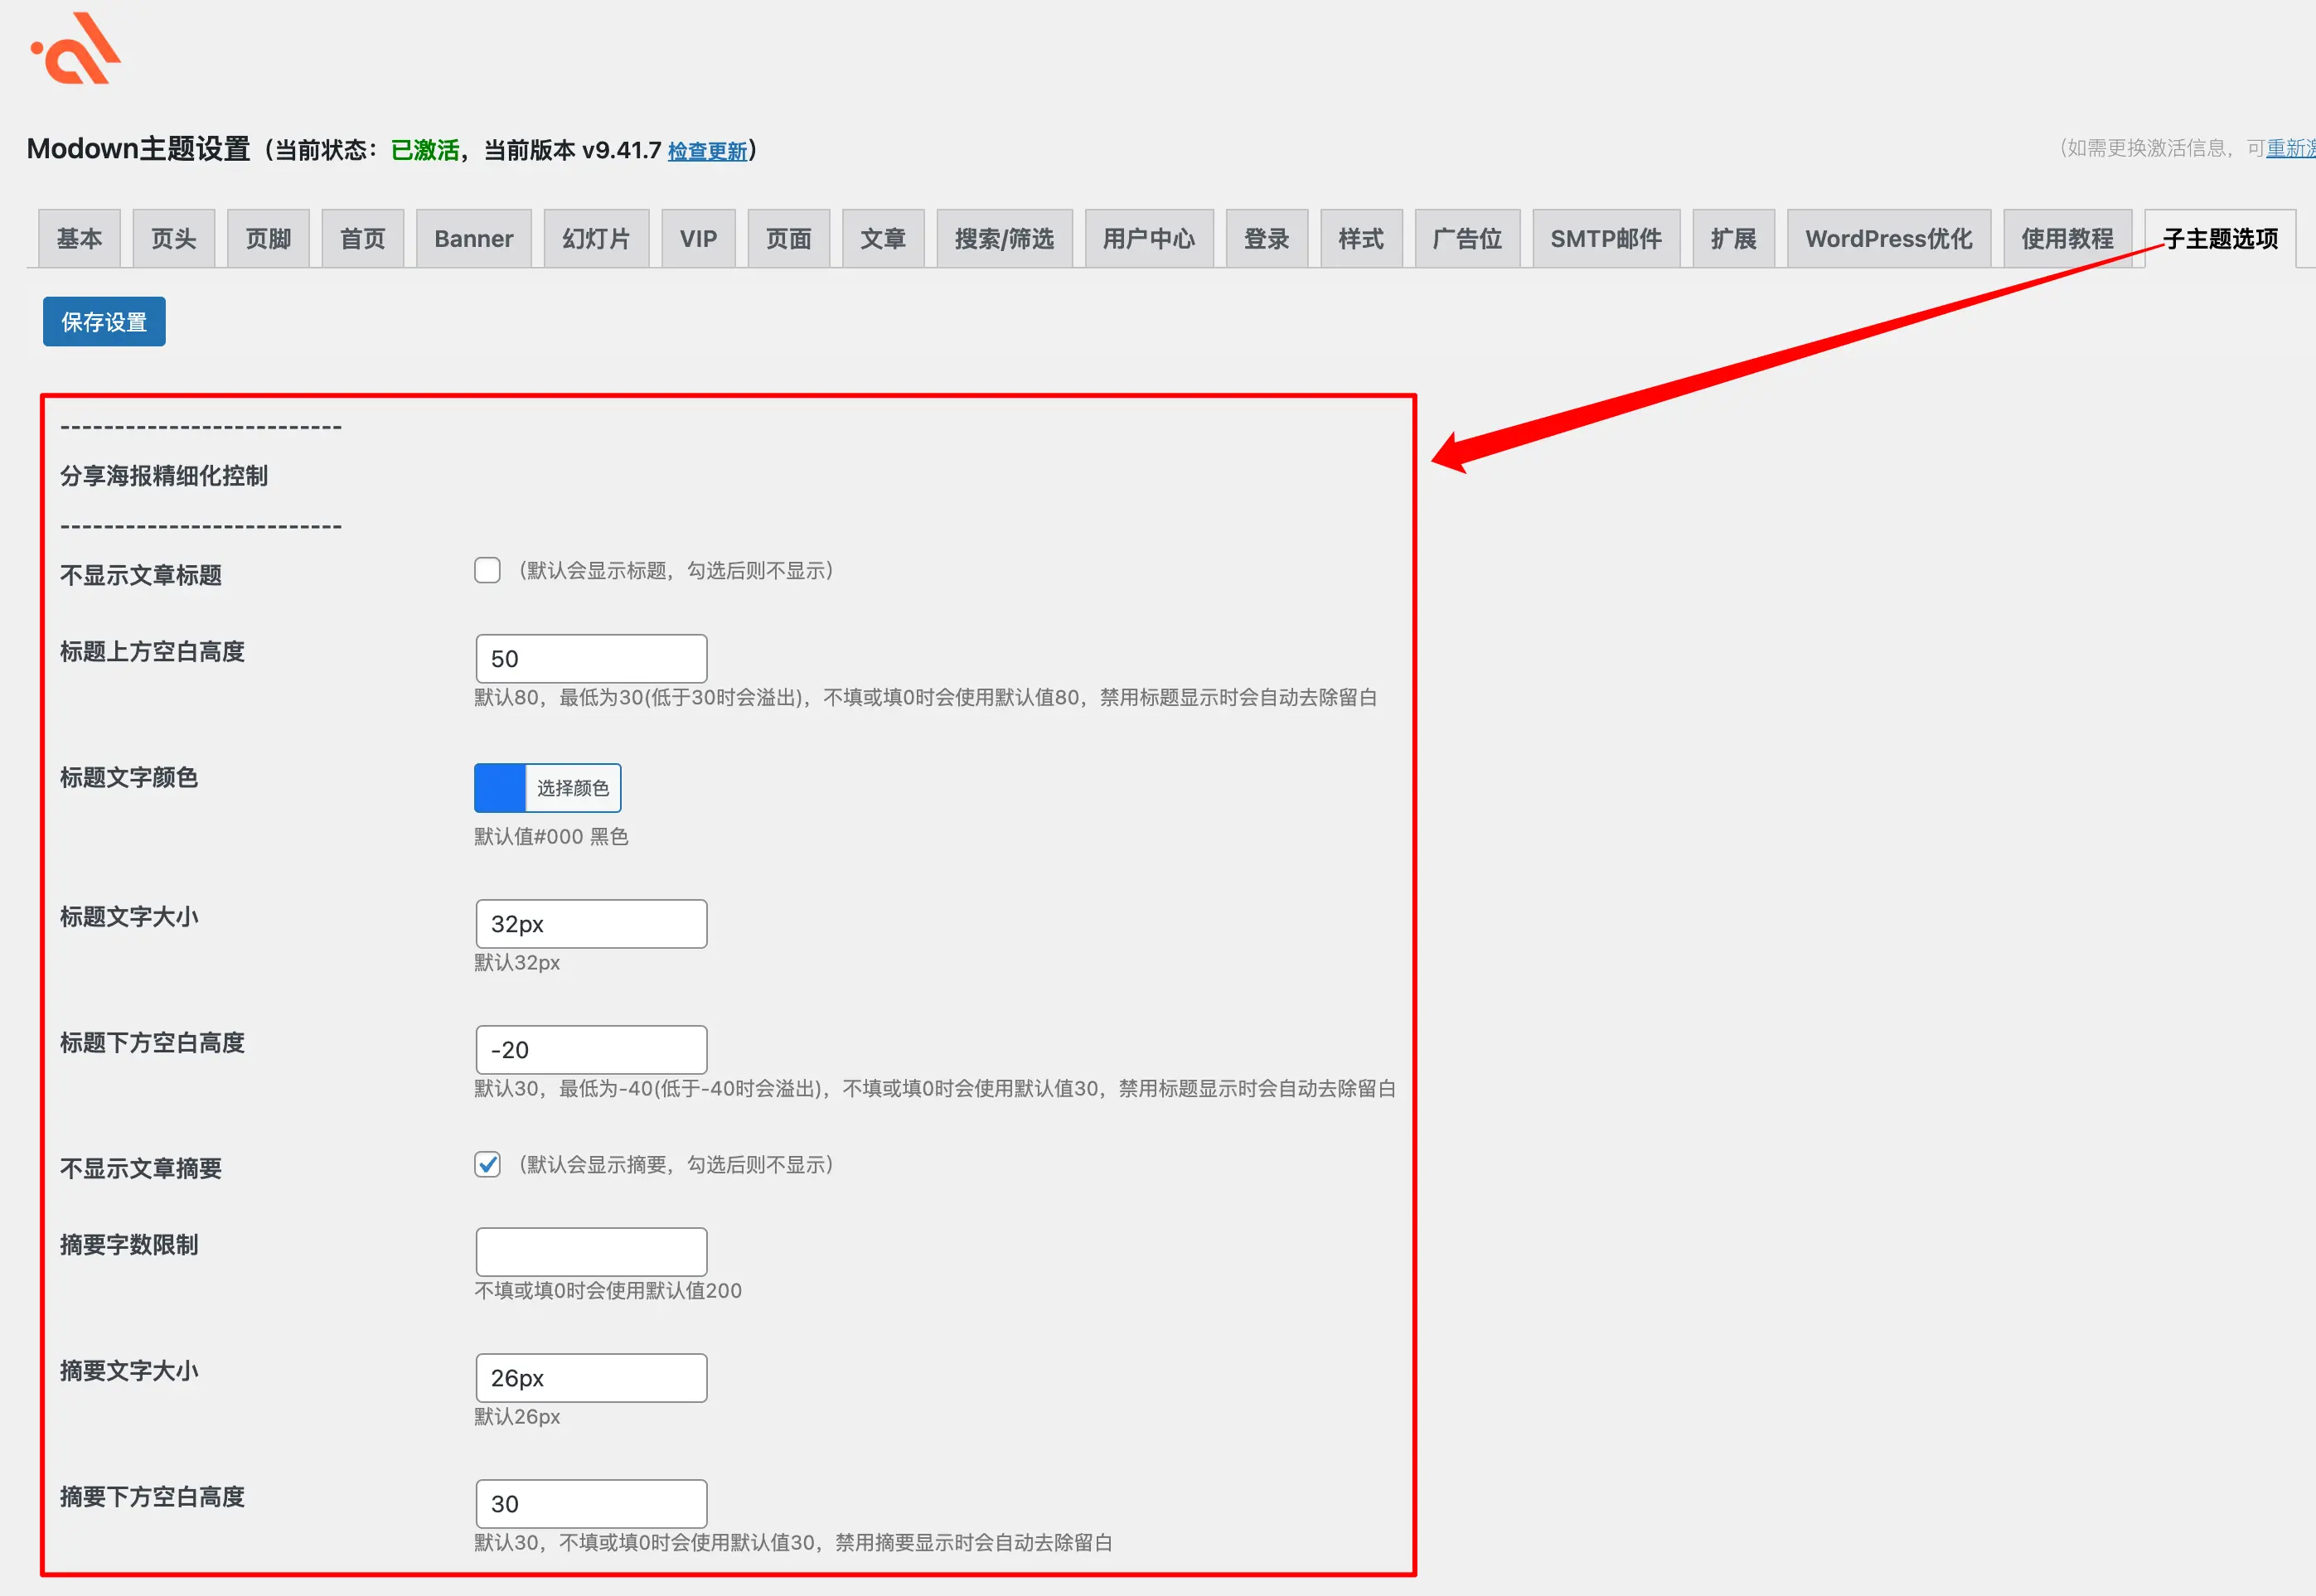The height and width of the screenshot is (1596, 2316).
Task: Go to the 首页 tab
Action: (363, 239)
